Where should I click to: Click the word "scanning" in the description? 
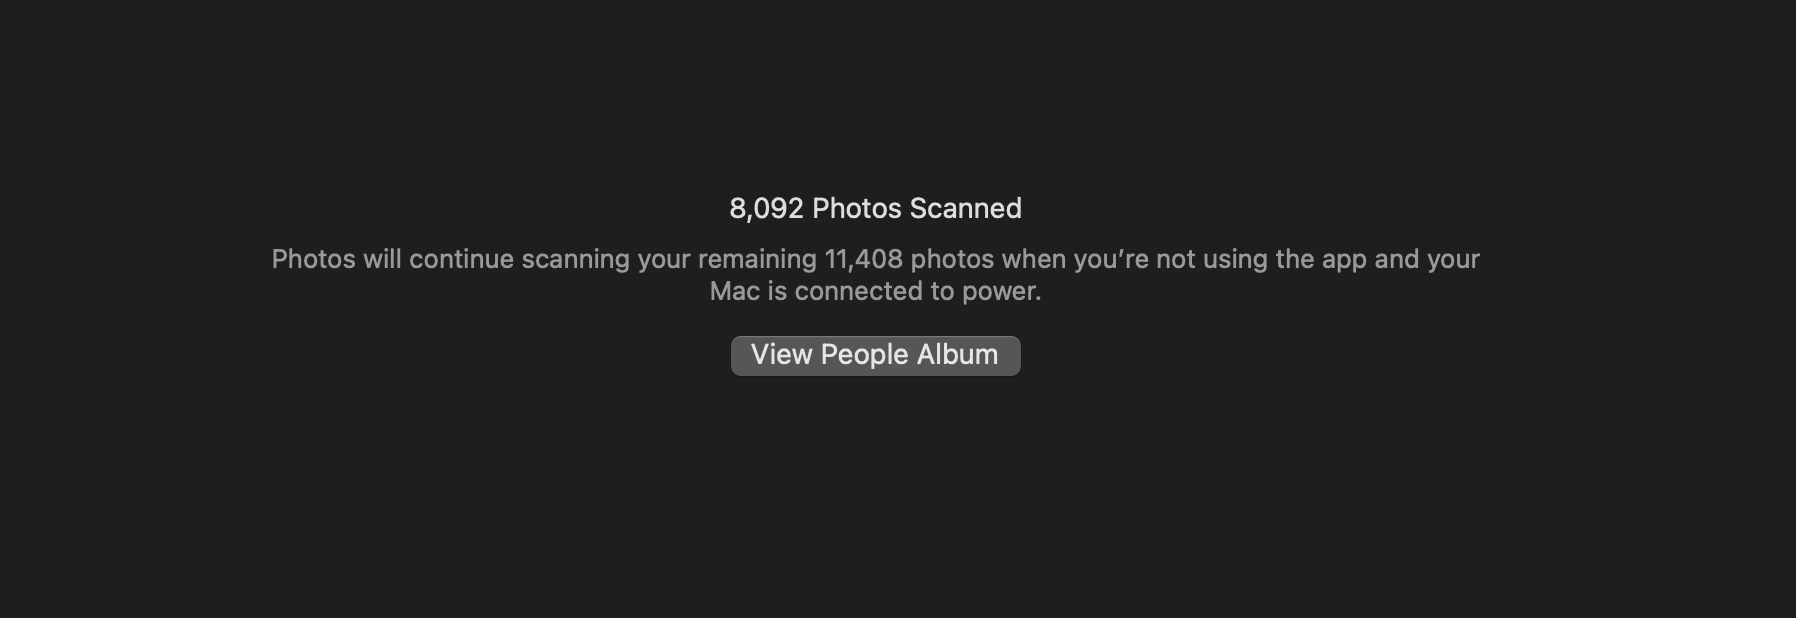click(x=576, y=259)
